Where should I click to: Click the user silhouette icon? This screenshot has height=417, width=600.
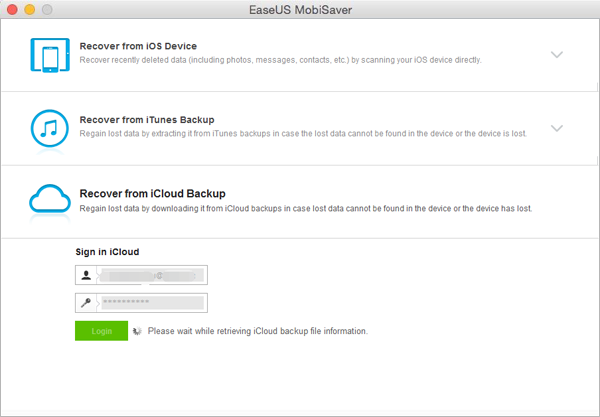tap(88, 274)
